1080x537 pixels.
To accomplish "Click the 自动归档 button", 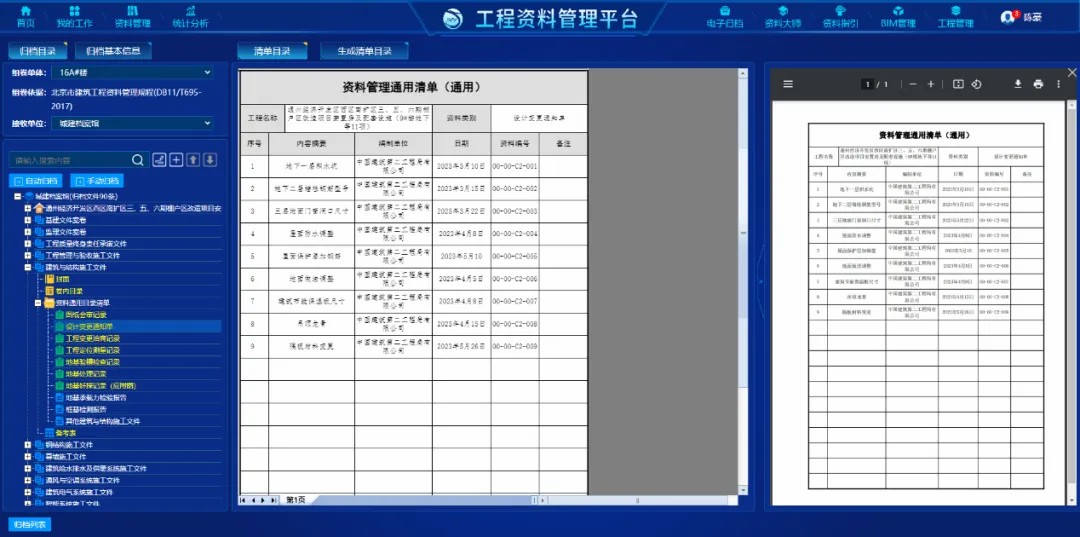I will pyautogui.click(x=37, y=181).
